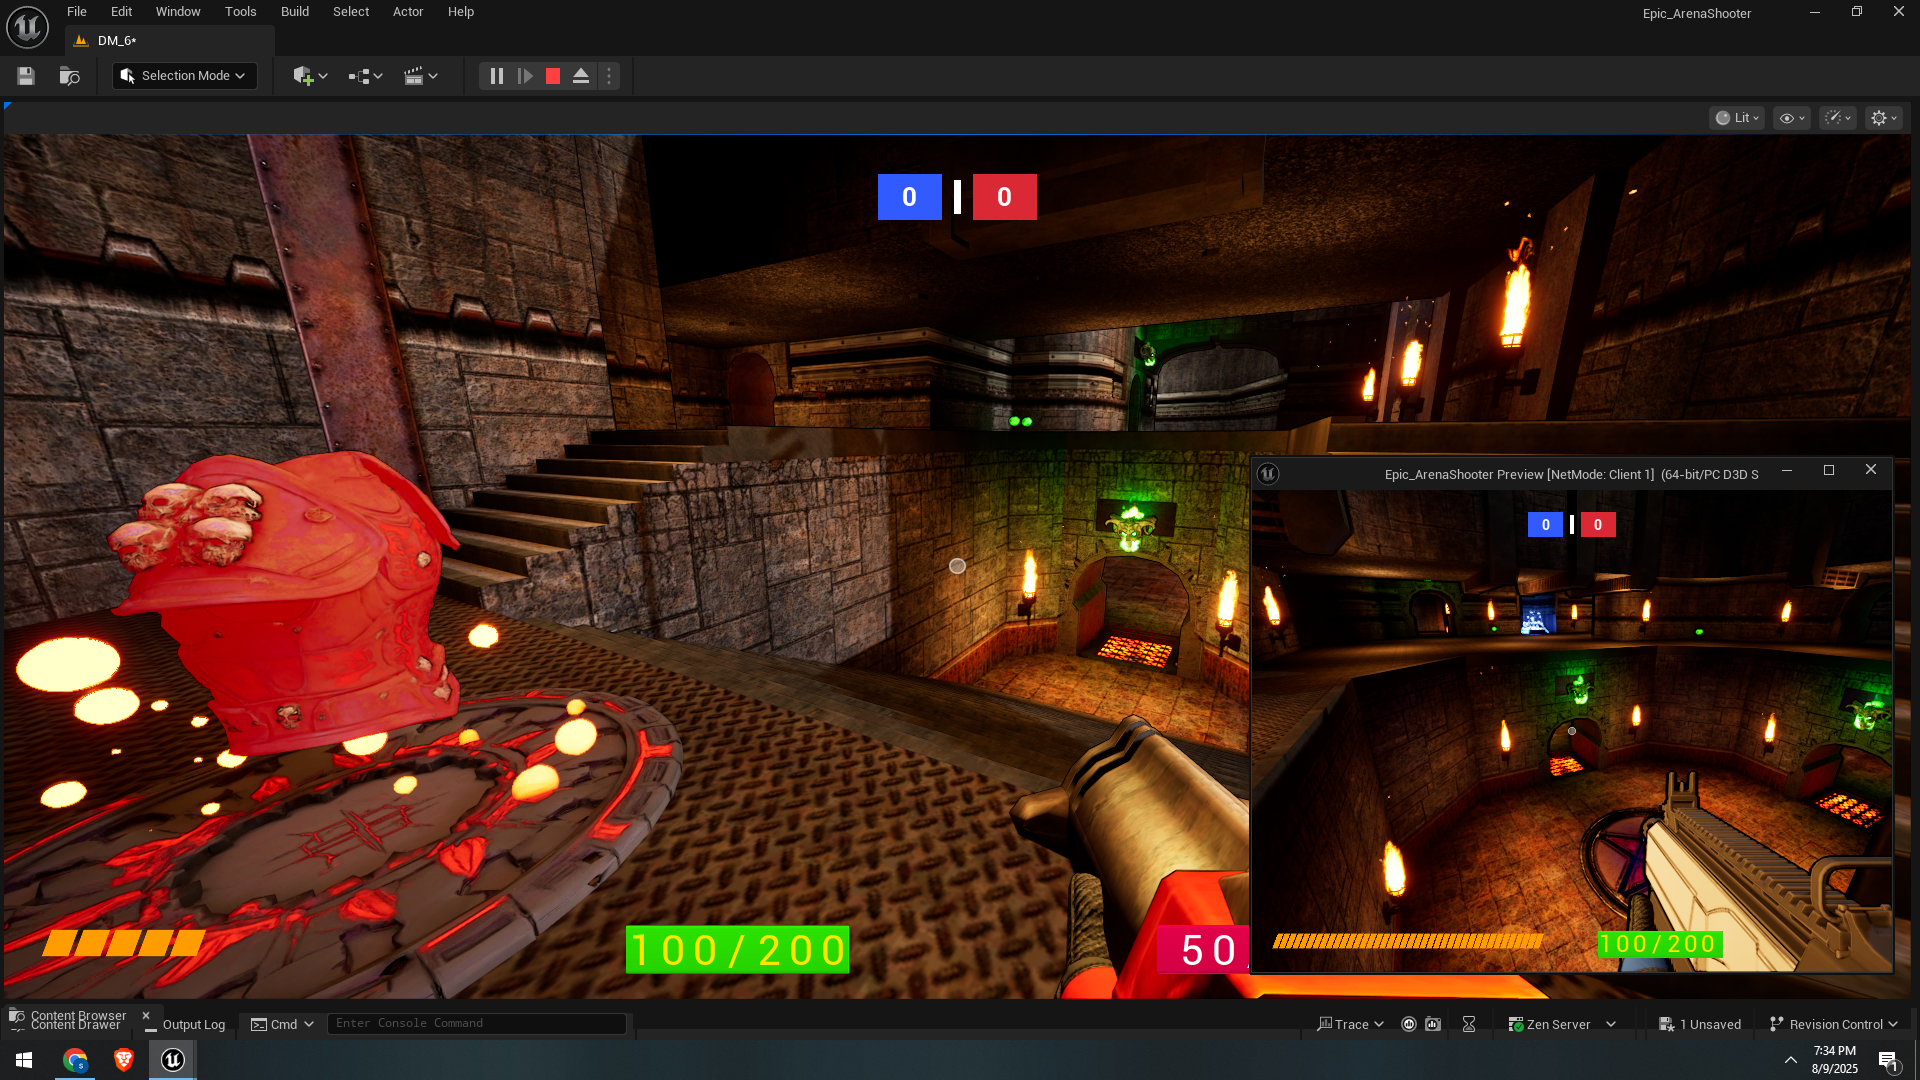1920x1080 pixels.
Task: Click the orange ammo bar in Client 1 preview
Action: tap(1408, 941)
